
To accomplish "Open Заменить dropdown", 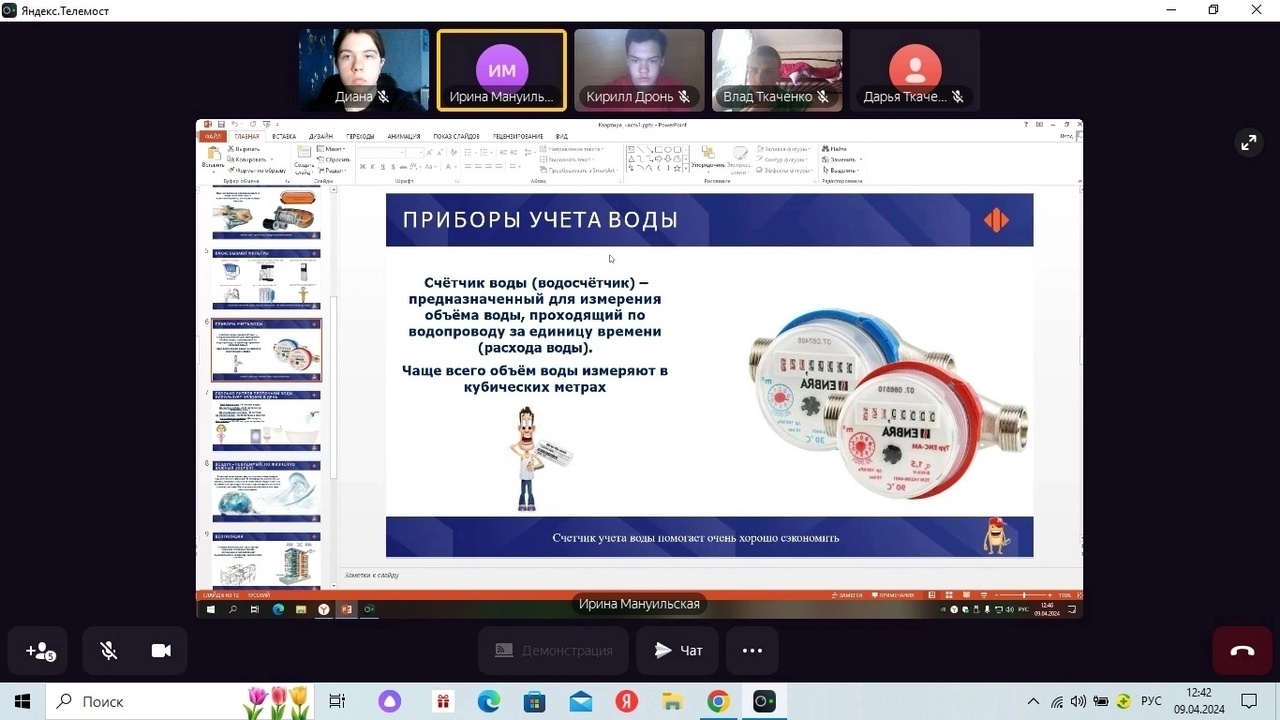I will pyautogui.click(x=841, y=159).
